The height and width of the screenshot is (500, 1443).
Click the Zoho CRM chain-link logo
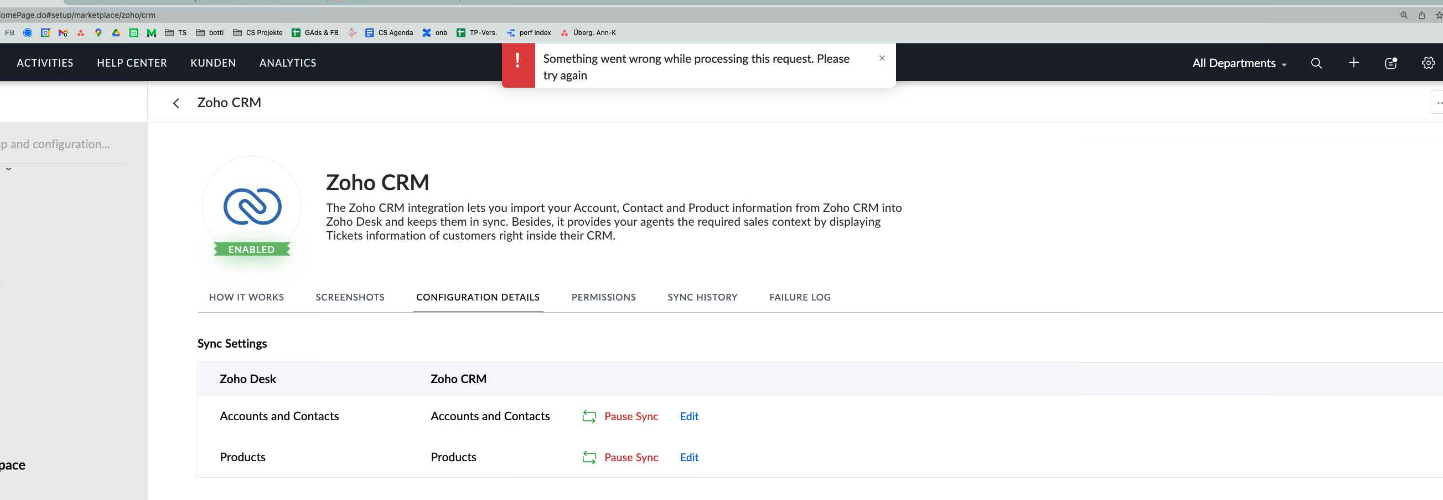tap(252, 207)
